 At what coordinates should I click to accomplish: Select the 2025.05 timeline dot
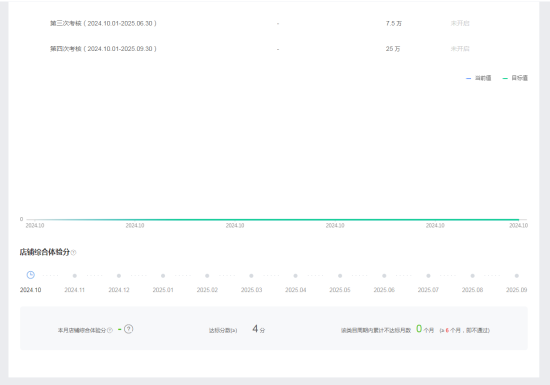tap(340, 276)
